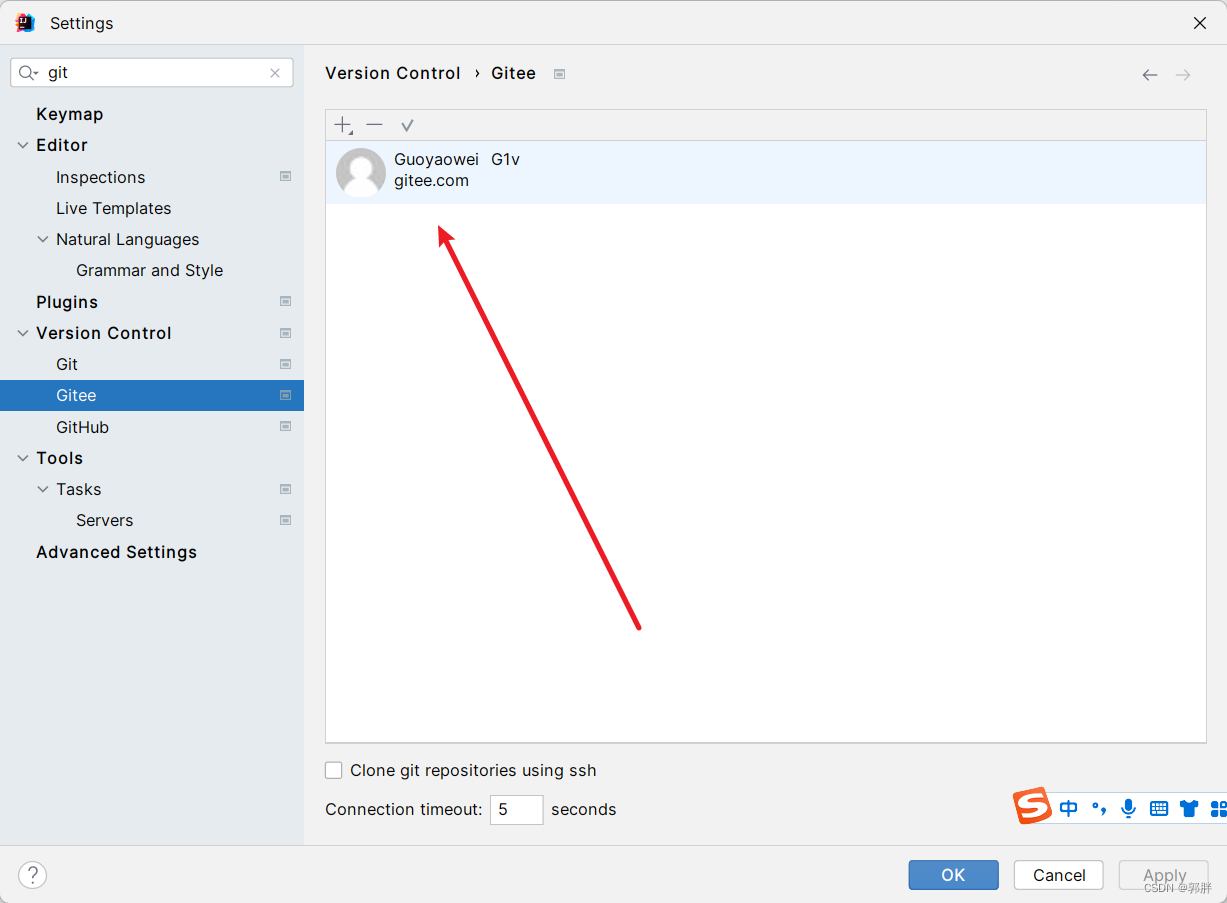Screen dimensions: 1227x903
Task: Toggle Sogou punctuation mode icon
Action: [1099, 809]
